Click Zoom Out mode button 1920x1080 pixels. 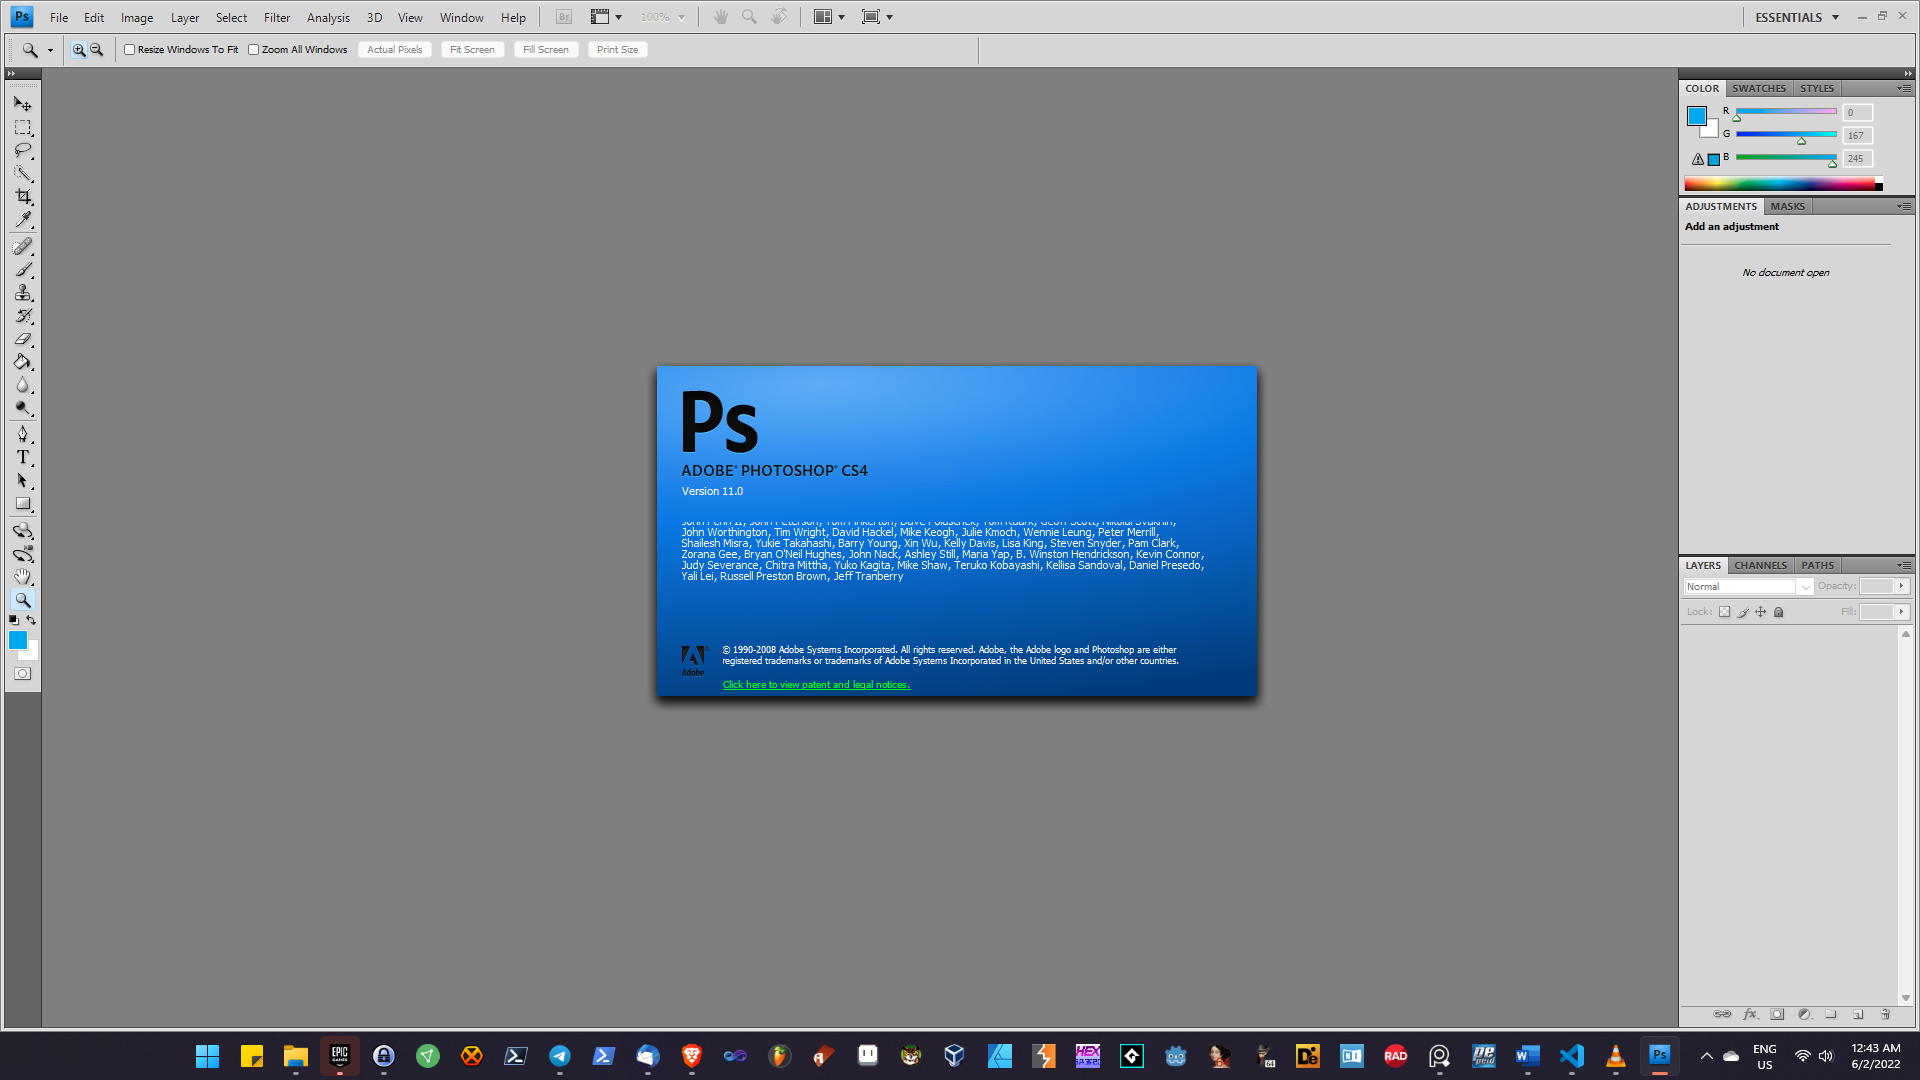click(97, 49)
